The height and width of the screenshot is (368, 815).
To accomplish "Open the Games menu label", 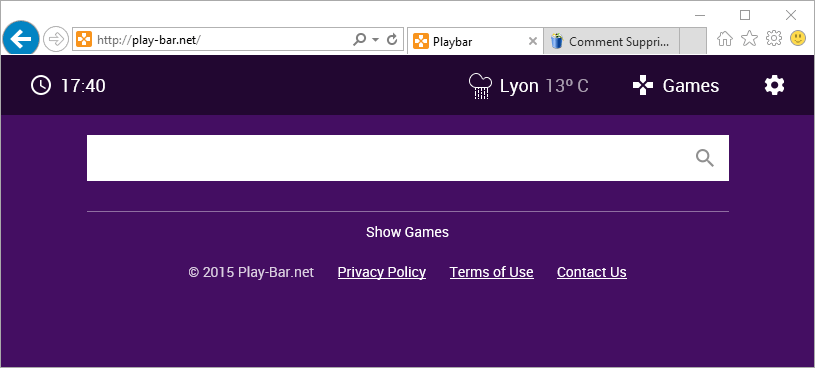I will tap(690, 86).
